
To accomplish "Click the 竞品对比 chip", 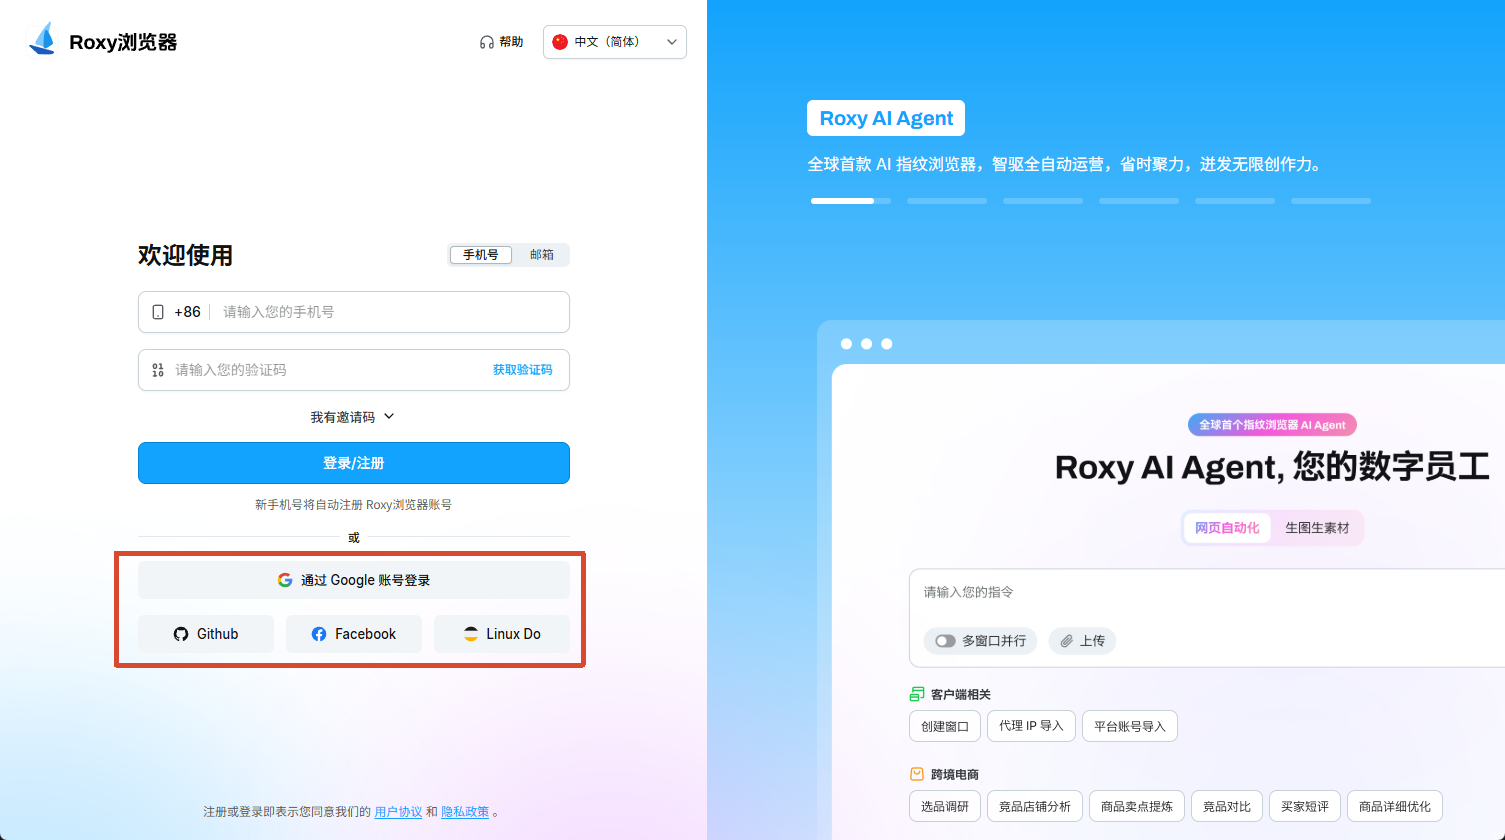I will click(x=1227, y=806).
